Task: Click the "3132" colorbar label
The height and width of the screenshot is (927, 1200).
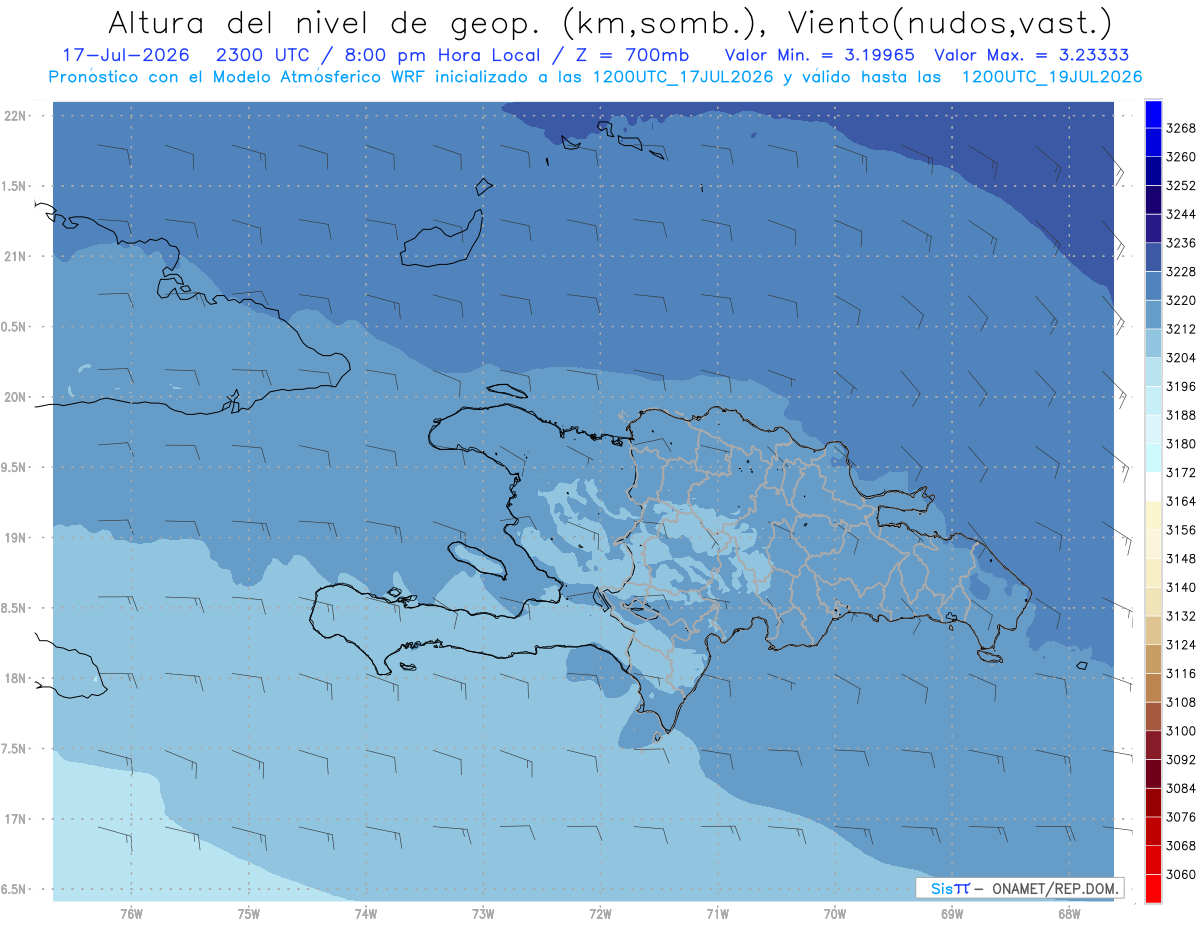Action: (1181, 616)
